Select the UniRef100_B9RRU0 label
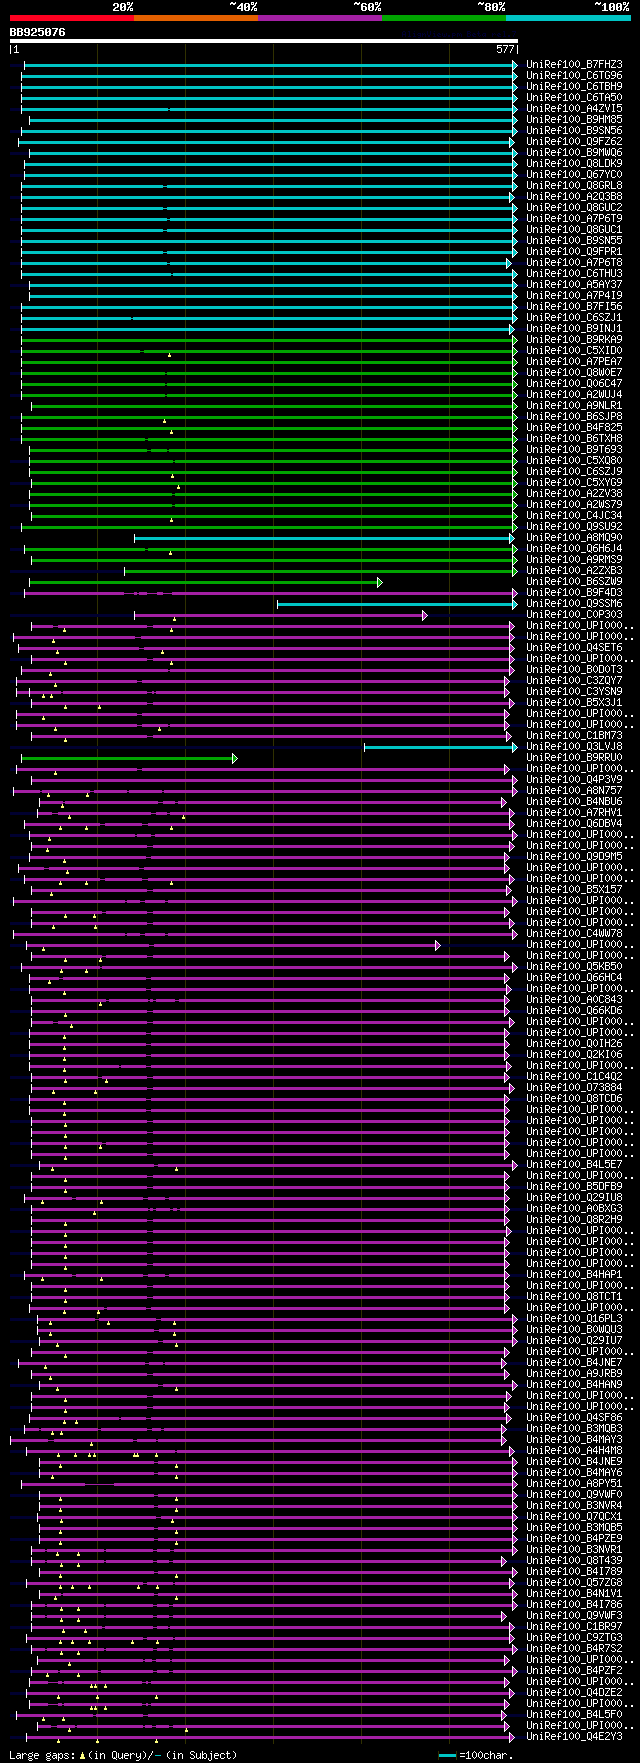Viewport: 640px width, 1763px height. [x=574, y=758]
